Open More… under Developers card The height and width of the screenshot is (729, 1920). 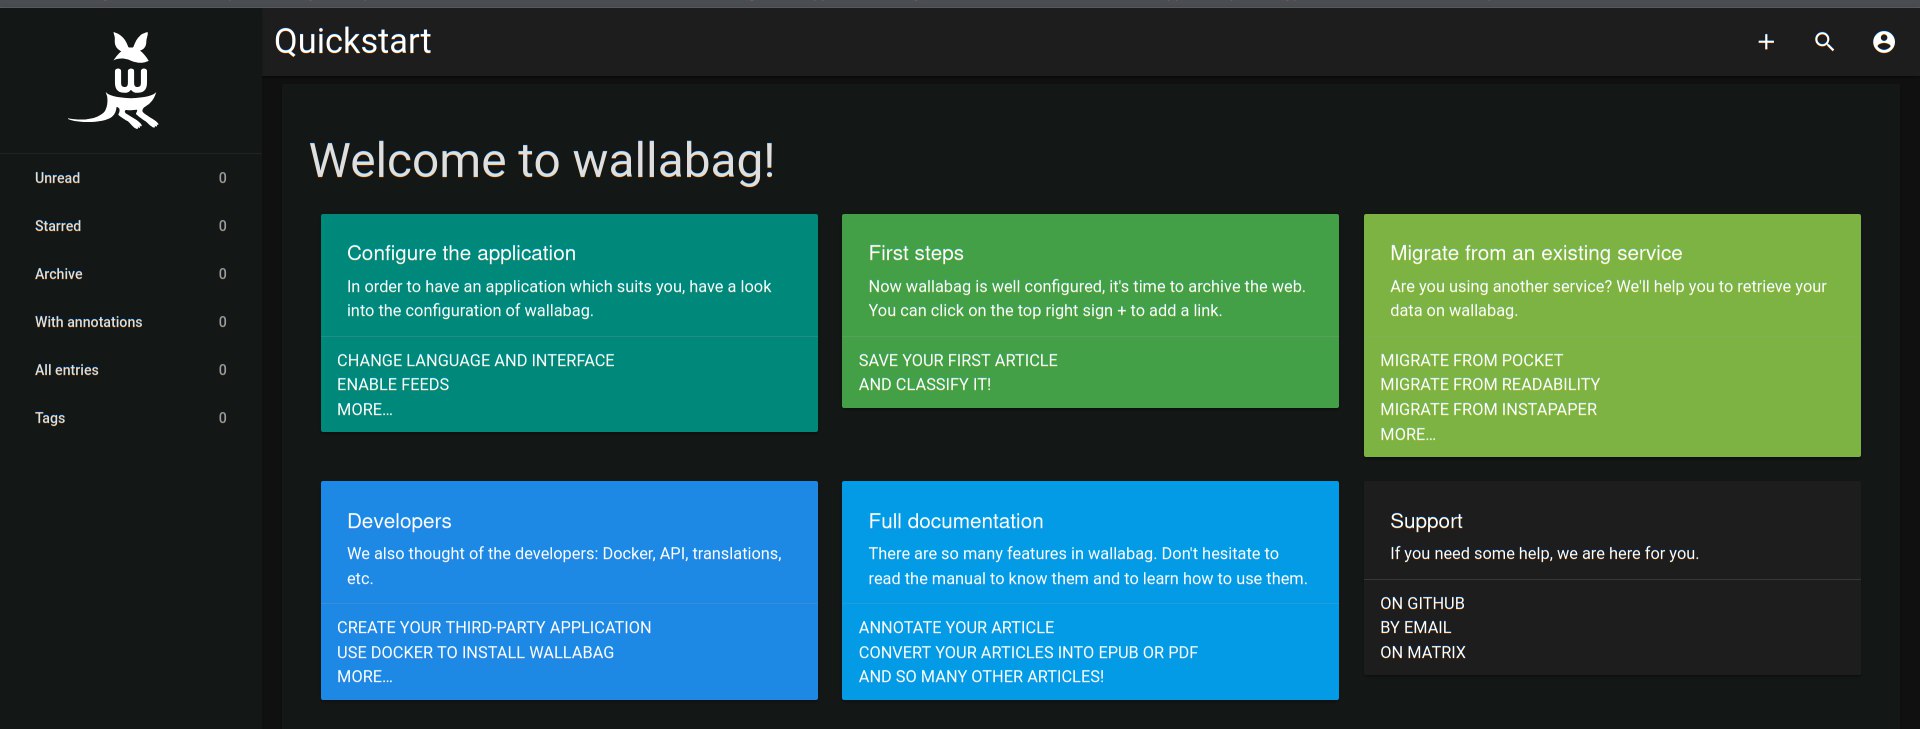pyautogui.click(x=365, y=677)
